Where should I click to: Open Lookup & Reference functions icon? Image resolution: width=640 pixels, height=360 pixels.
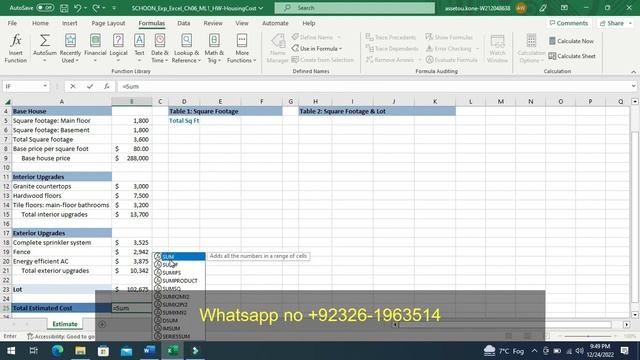click(x=186, y=40)
